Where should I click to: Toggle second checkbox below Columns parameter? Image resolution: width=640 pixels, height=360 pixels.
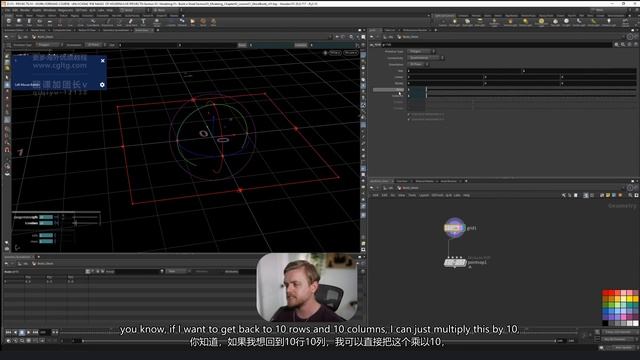pos(409,119)
